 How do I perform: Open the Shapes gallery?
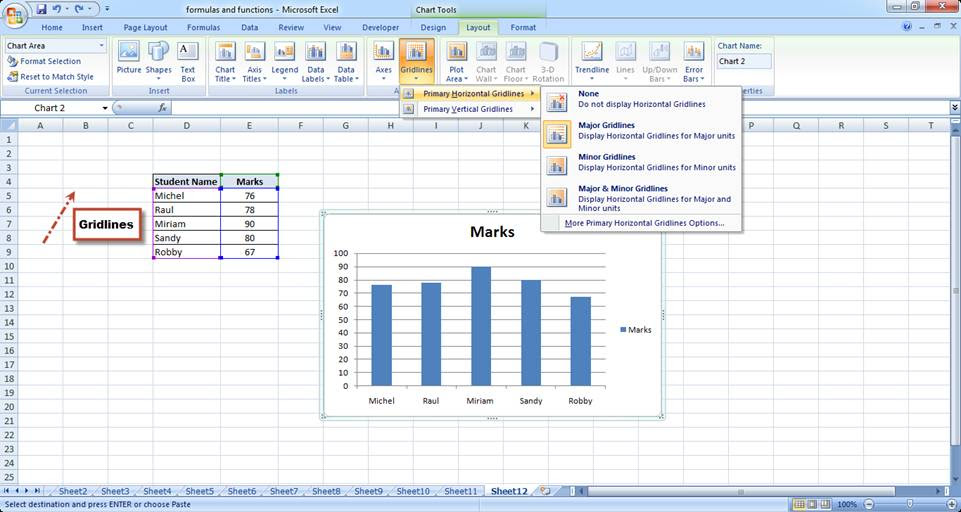[158, 61]
